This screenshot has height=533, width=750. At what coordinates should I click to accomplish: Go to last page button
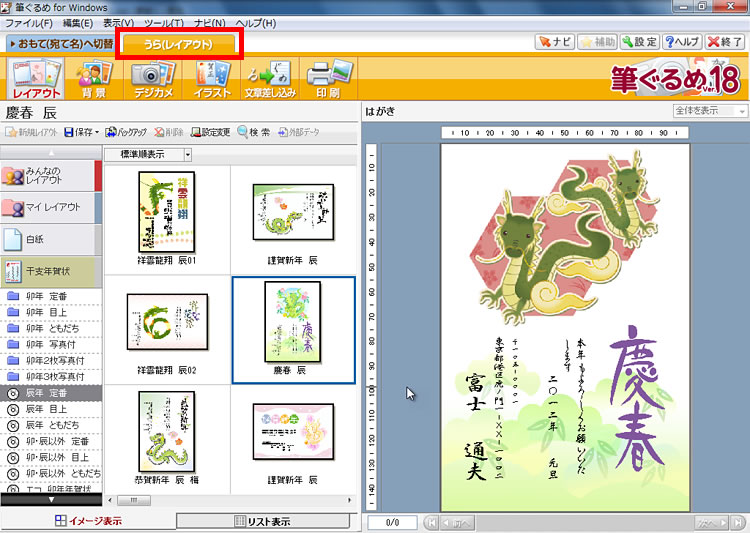(x=739, y=522)
